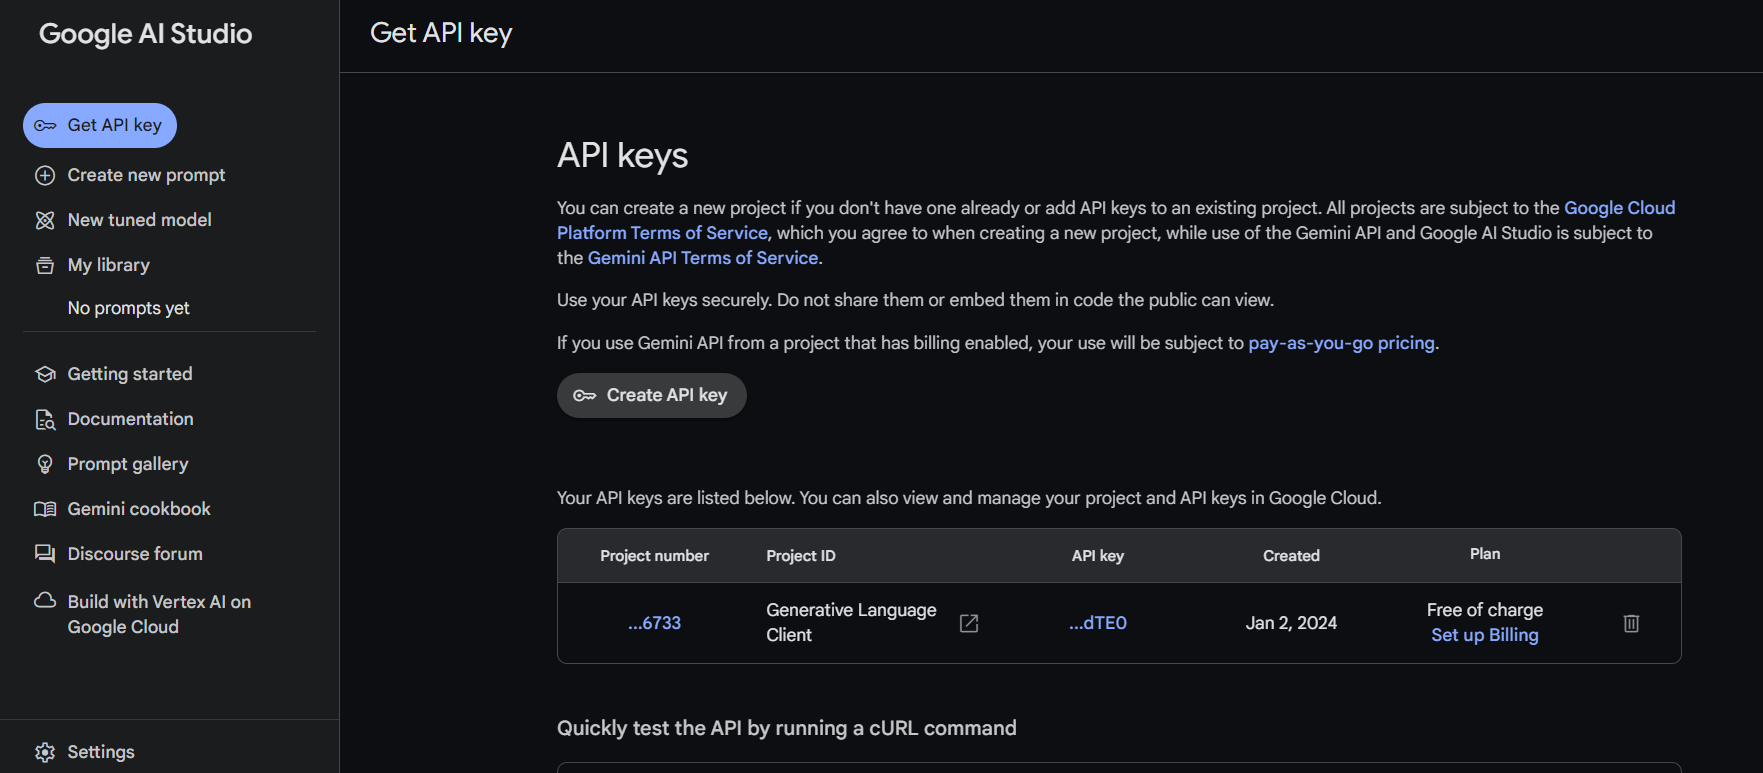Go to Getting started
Image resolution: width=1763 pixels, height=773 pixels.
click(130, 374)
